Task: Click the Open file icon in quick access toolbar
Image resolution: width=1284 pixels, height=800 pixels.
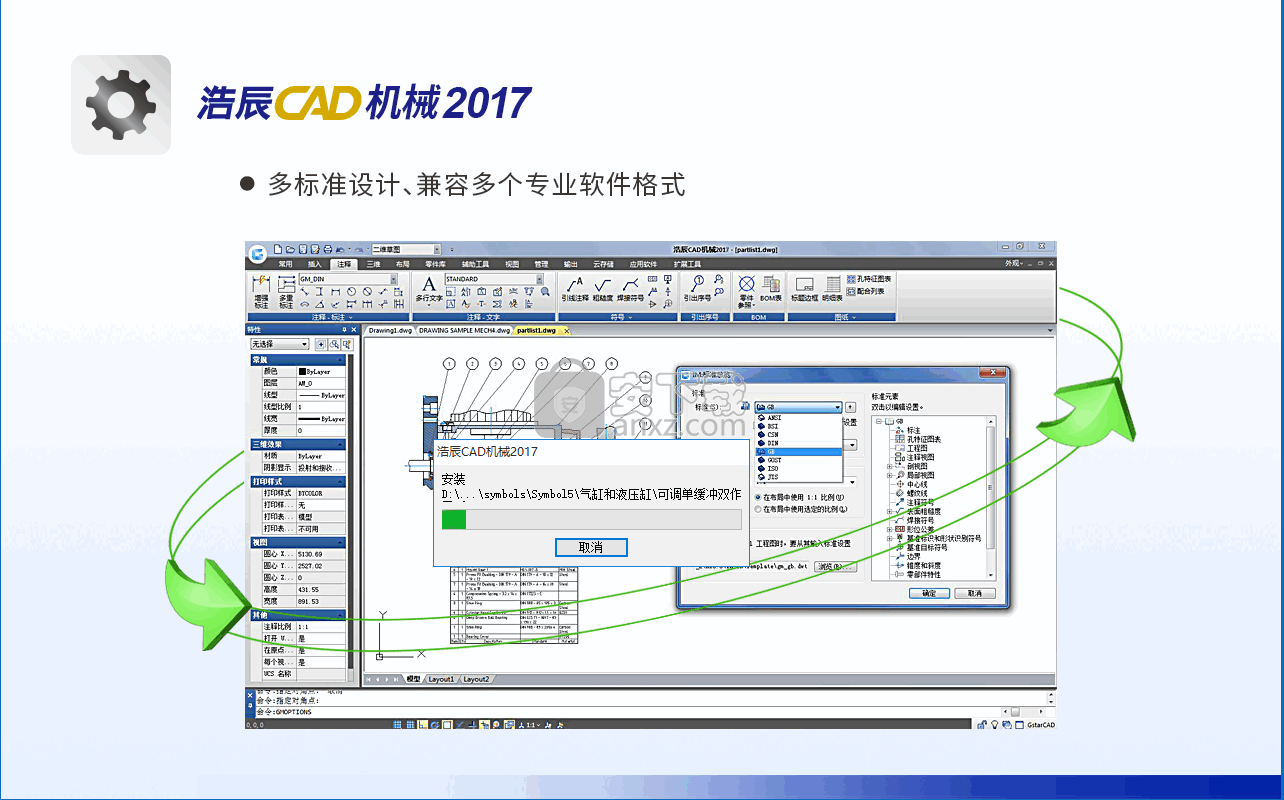Action: tap(289, 248)
